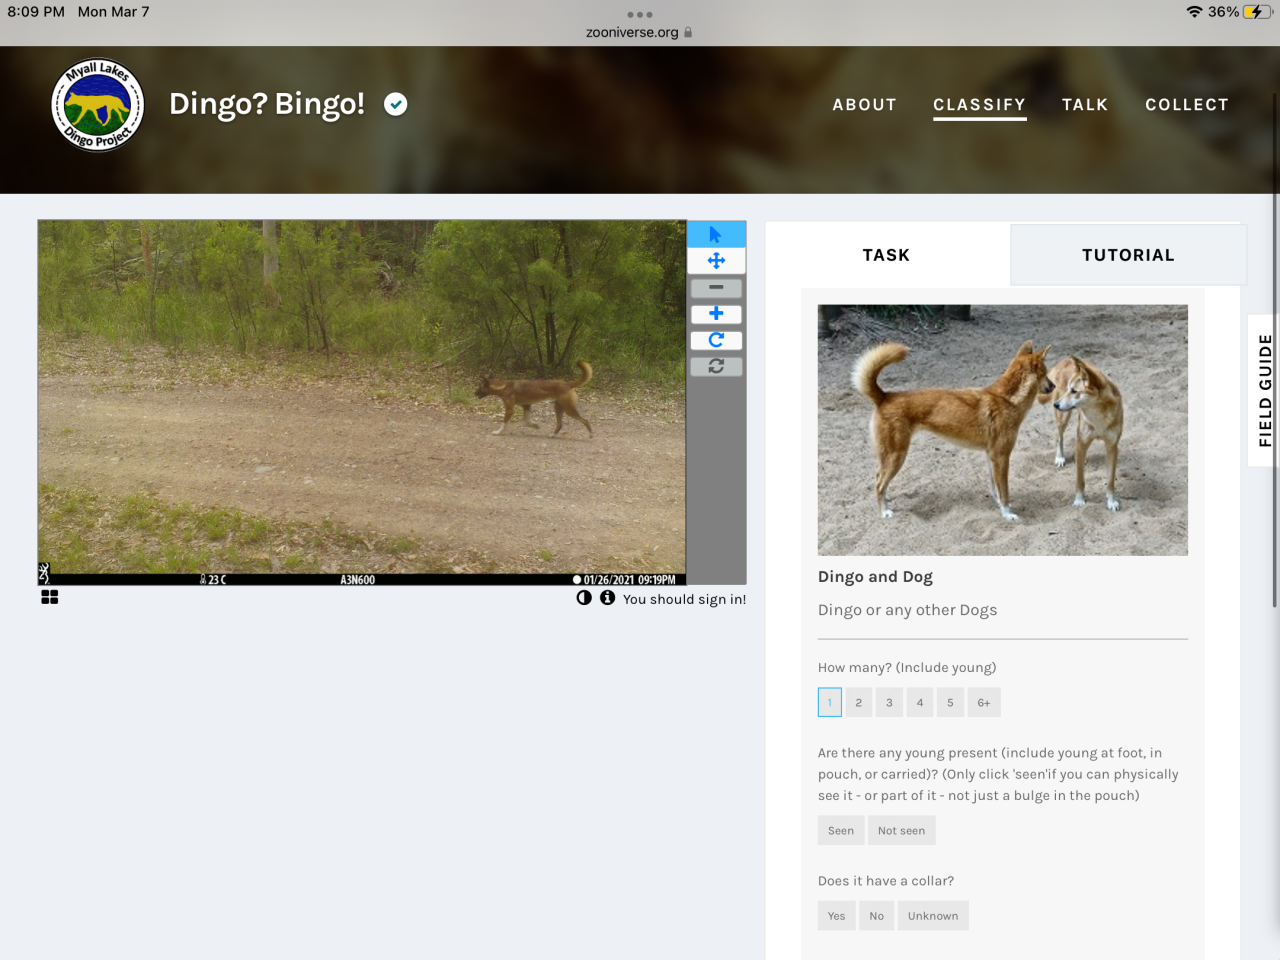Choose count 4 for how many
The height and width of the screenshot is (960, 1280).
tap(920, 702)
